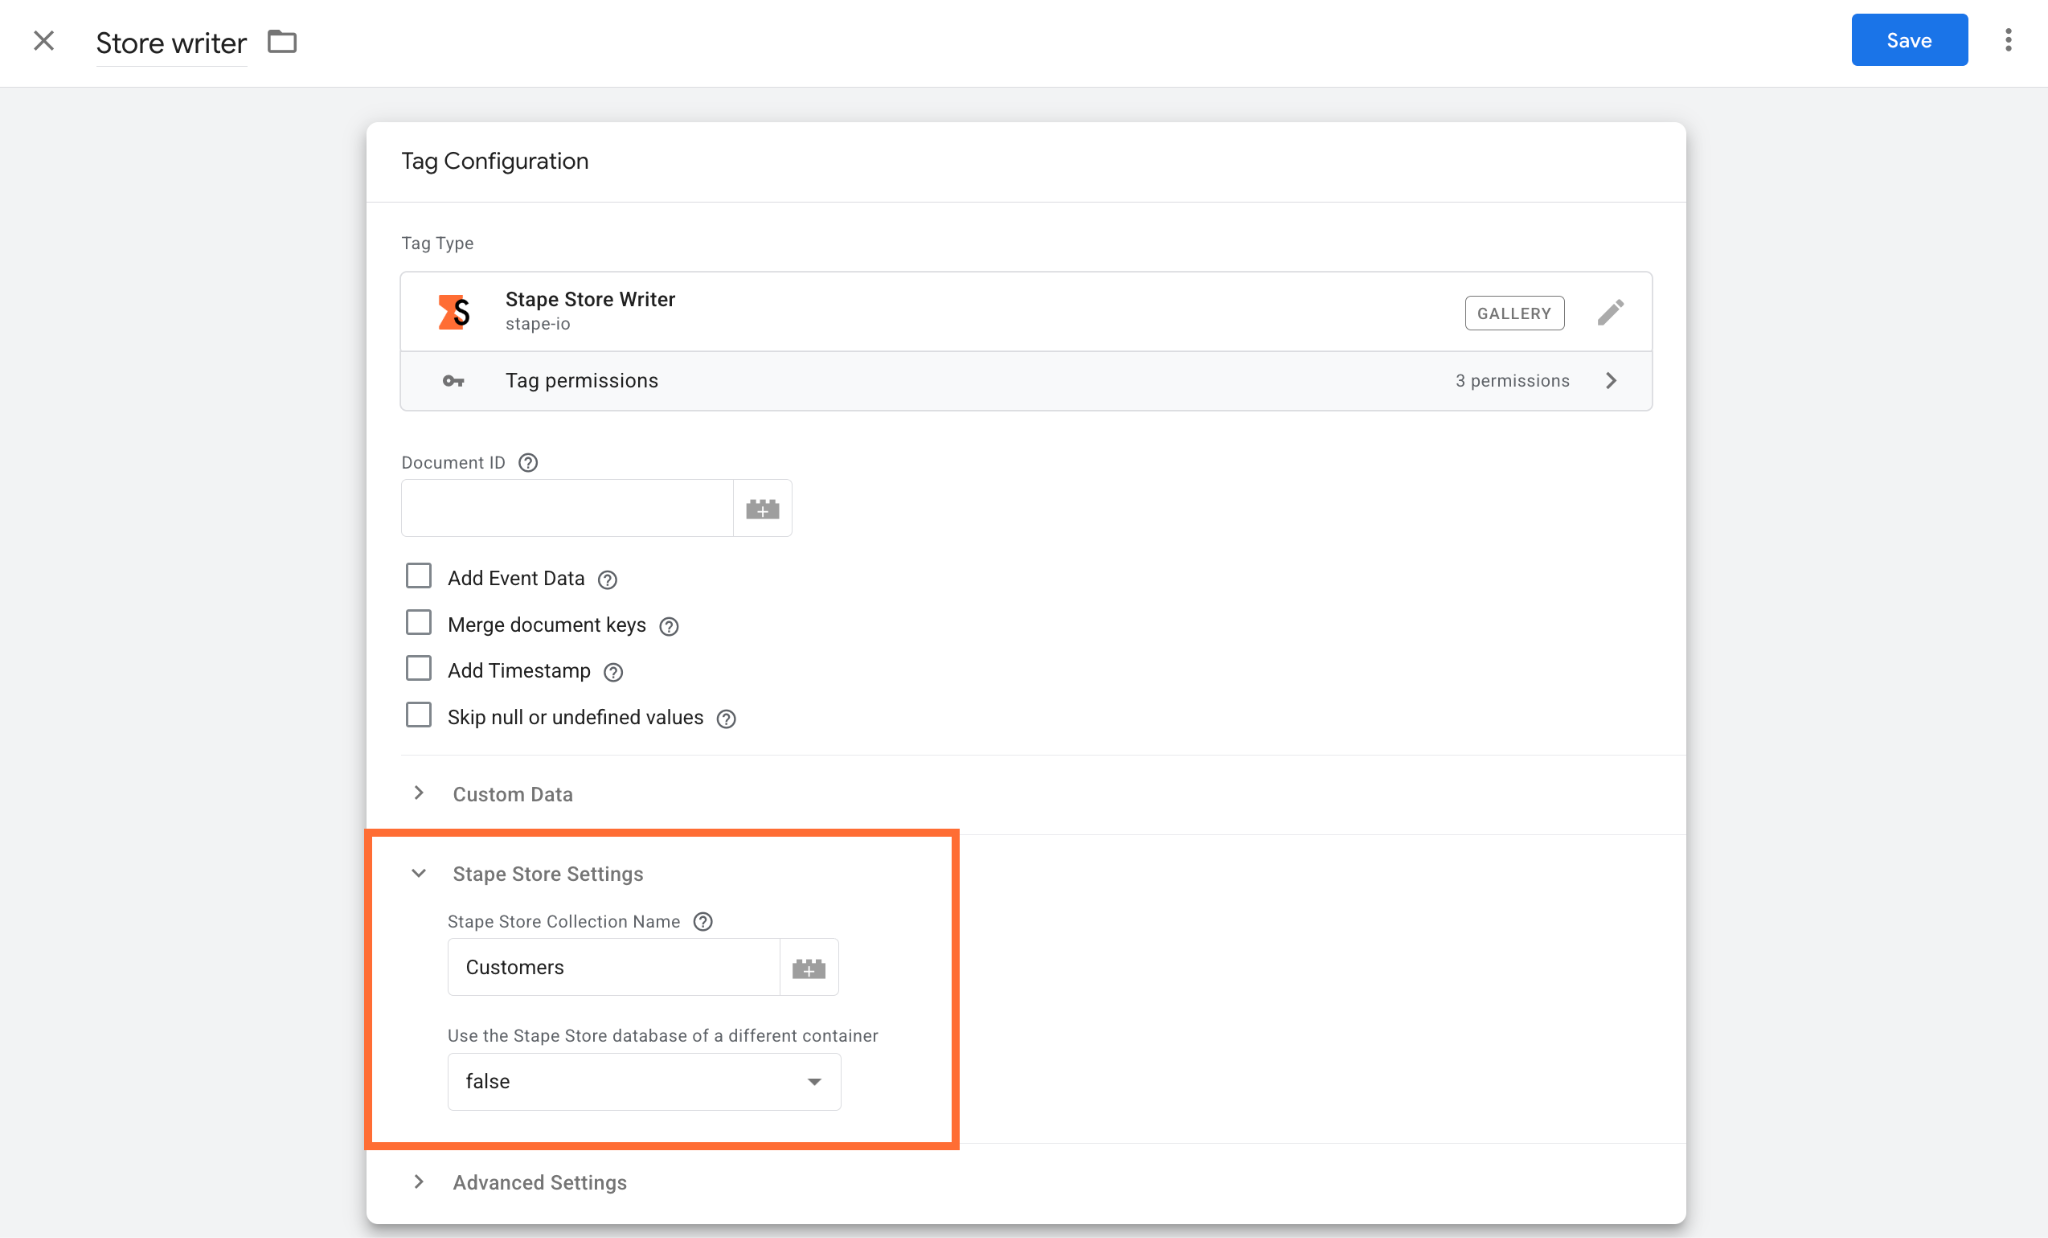Image resolution: width=2048 pixels, height=1238 pixels.
Task: Click the GALLERY badge
Action: pyautogui.click(x=1514, y=313)
